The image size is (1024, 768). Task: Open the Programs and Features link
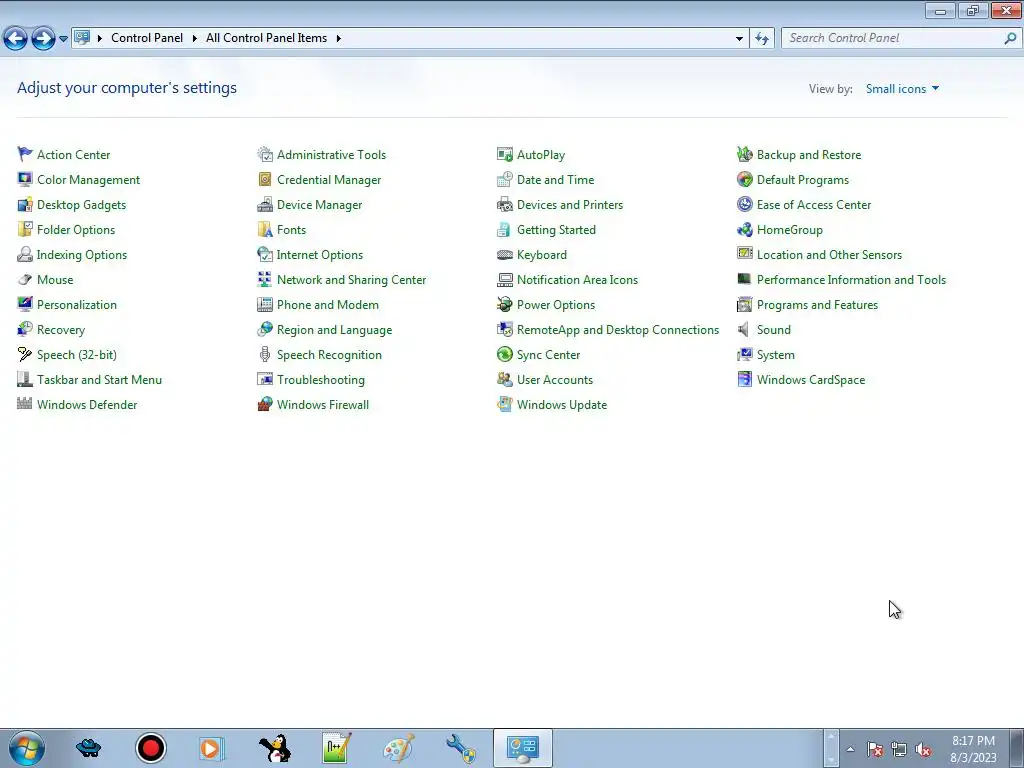(817, 305)
